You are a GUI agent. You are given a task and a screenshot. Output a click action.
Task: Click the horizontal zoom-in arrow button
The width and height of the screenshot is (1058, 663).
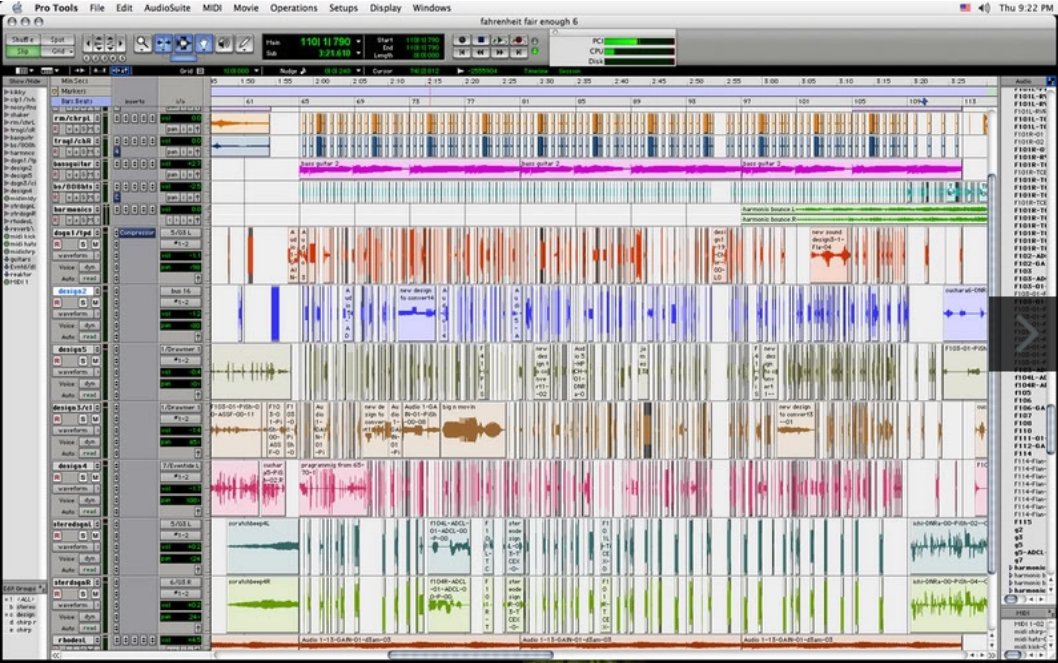[121, 45]
